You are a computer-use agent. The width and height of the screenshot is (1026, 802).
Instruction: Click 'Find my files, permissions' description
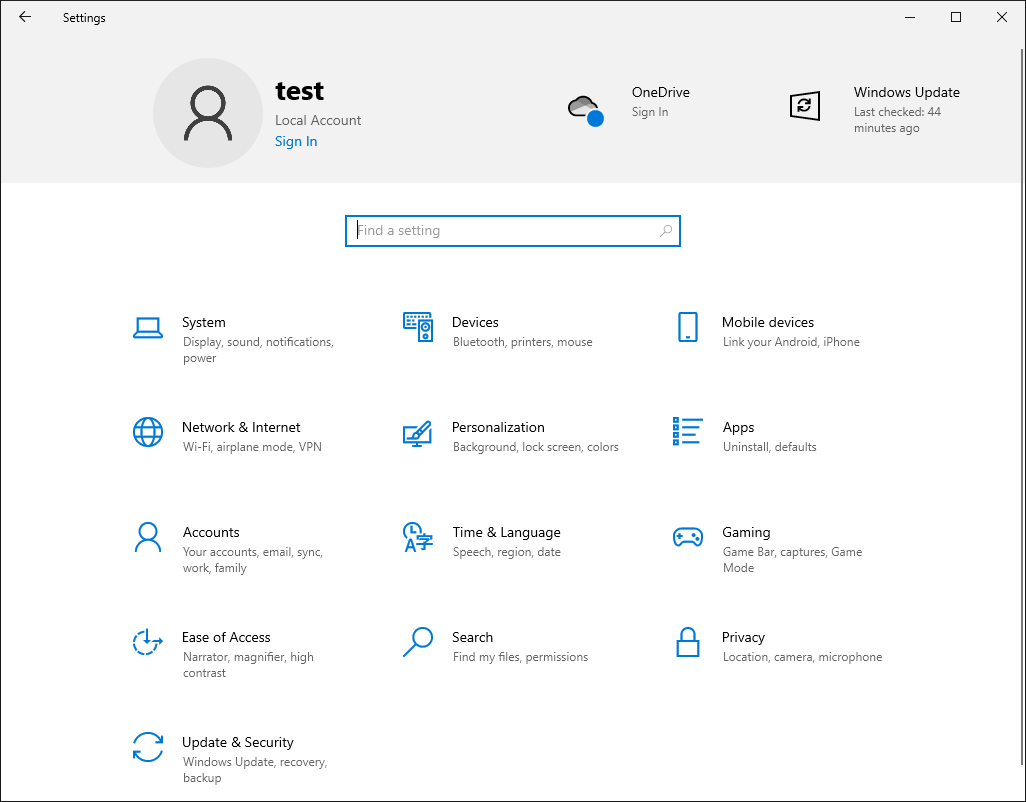(520, 657)
